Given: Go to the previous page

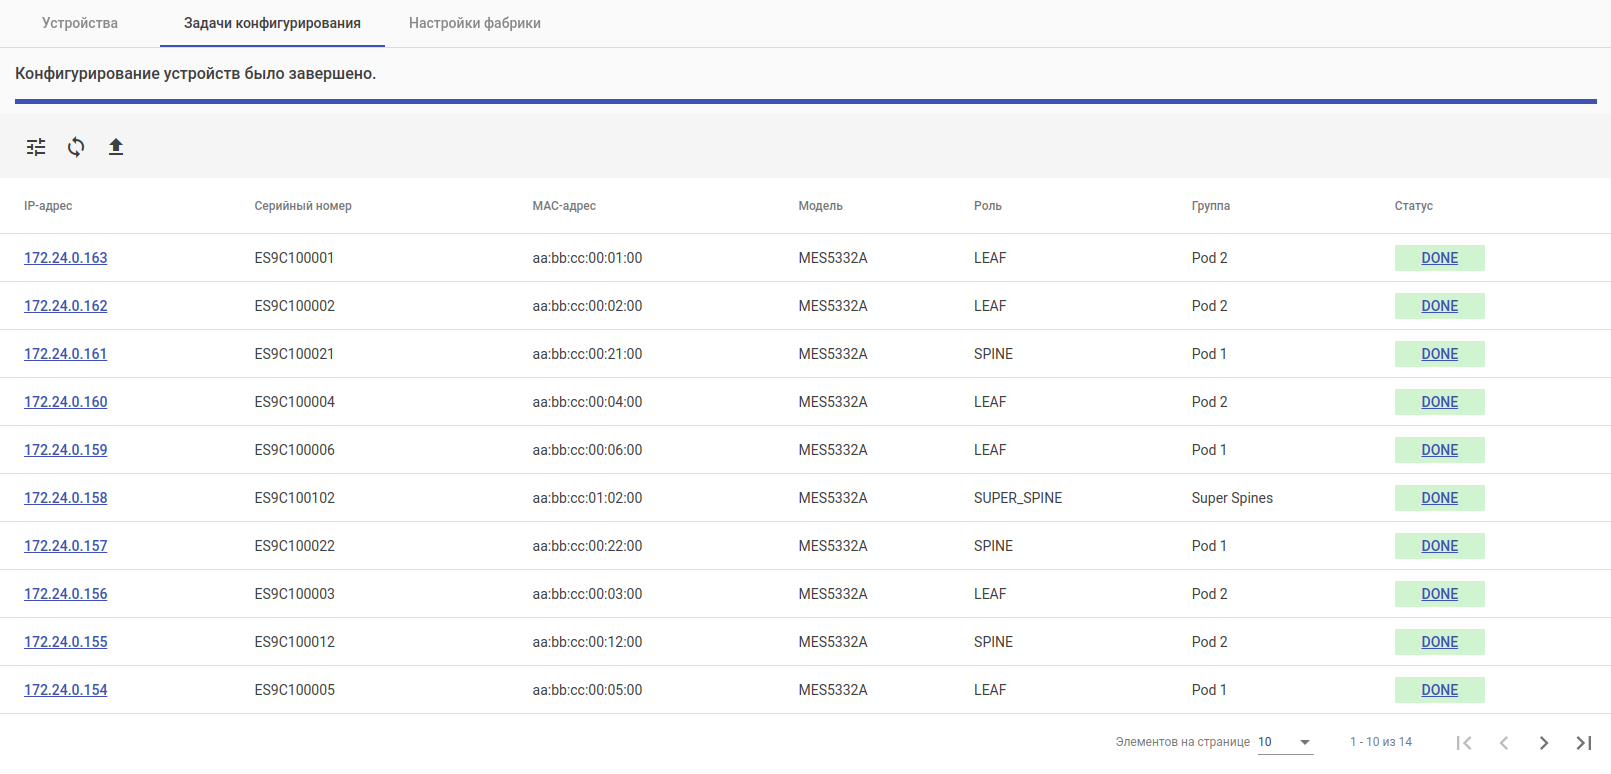Looking at the screenshot, I should click(x=1504, y=742).
